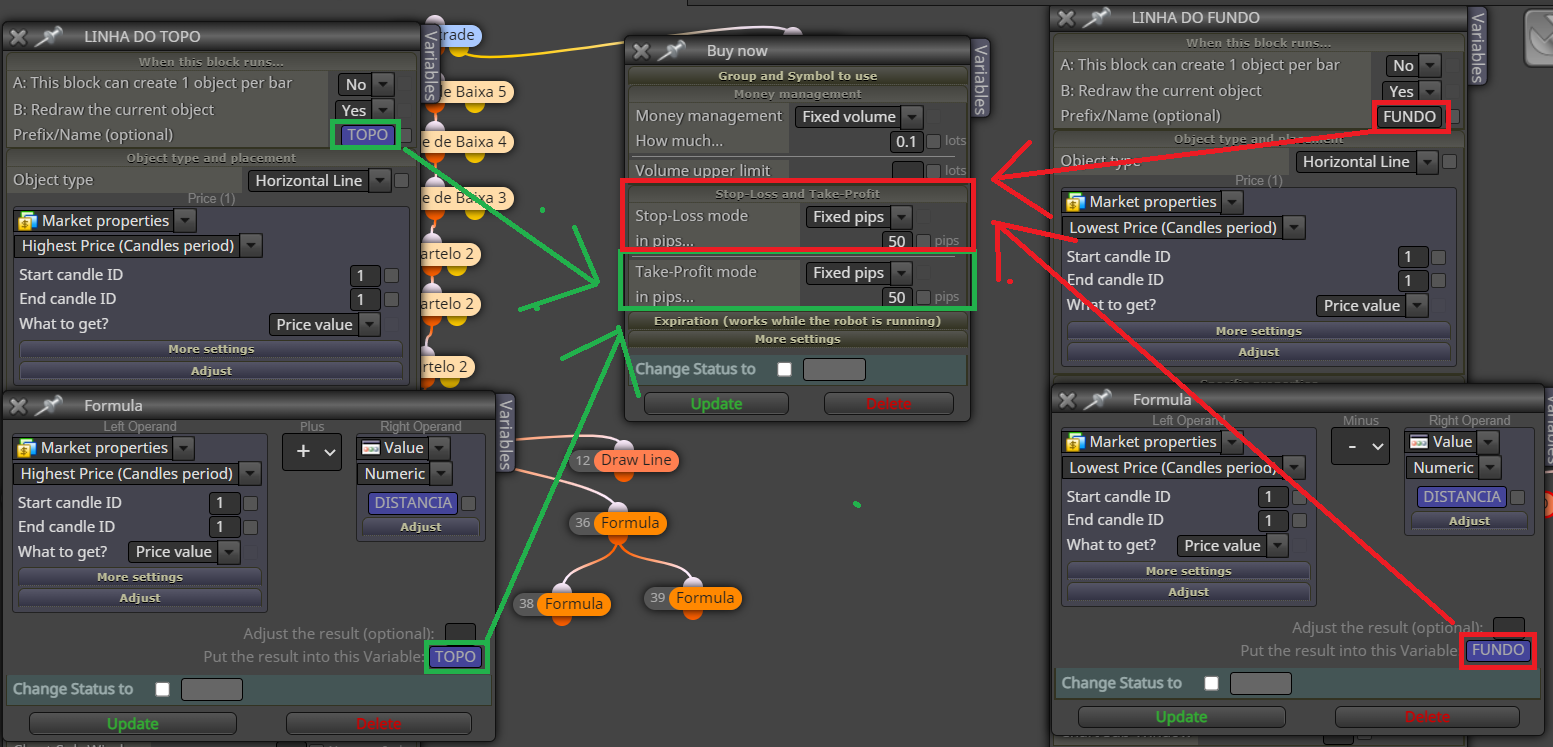Select the Draw Line node numbered 12

coord(636,461)
